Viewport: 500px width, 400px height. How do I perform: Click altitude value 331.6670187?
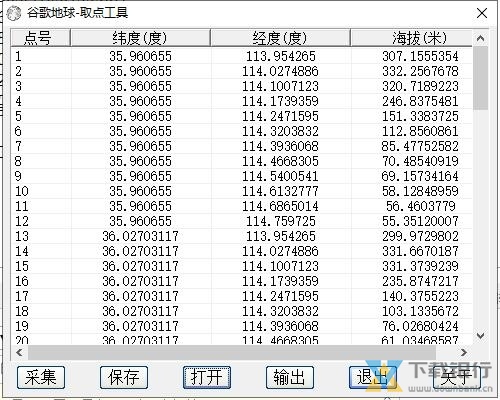(420, 251)
